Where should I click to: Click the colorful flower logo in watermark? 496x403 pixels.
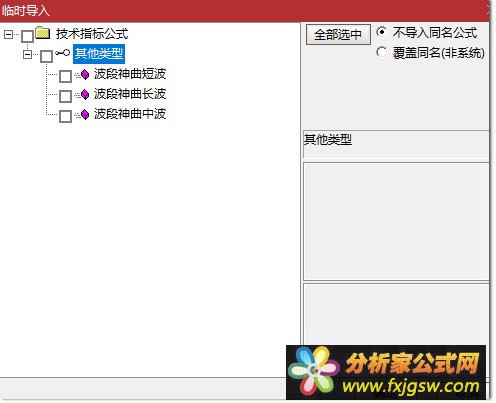pyautogui.click(x=313, y=371)
